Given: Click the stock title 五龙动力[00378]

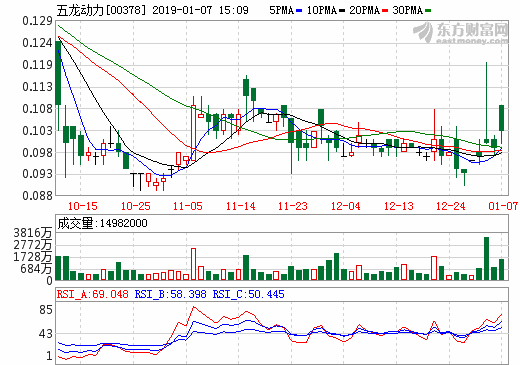Looking at the screenshot, I should coord(101,11).
